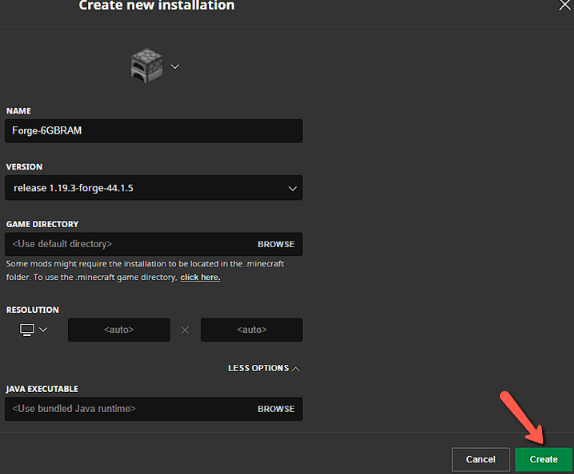Image resolution: width=574 pixels, height=474 pixels.
Task: Click the X separator between resolution fields
Action: [185, 330]
